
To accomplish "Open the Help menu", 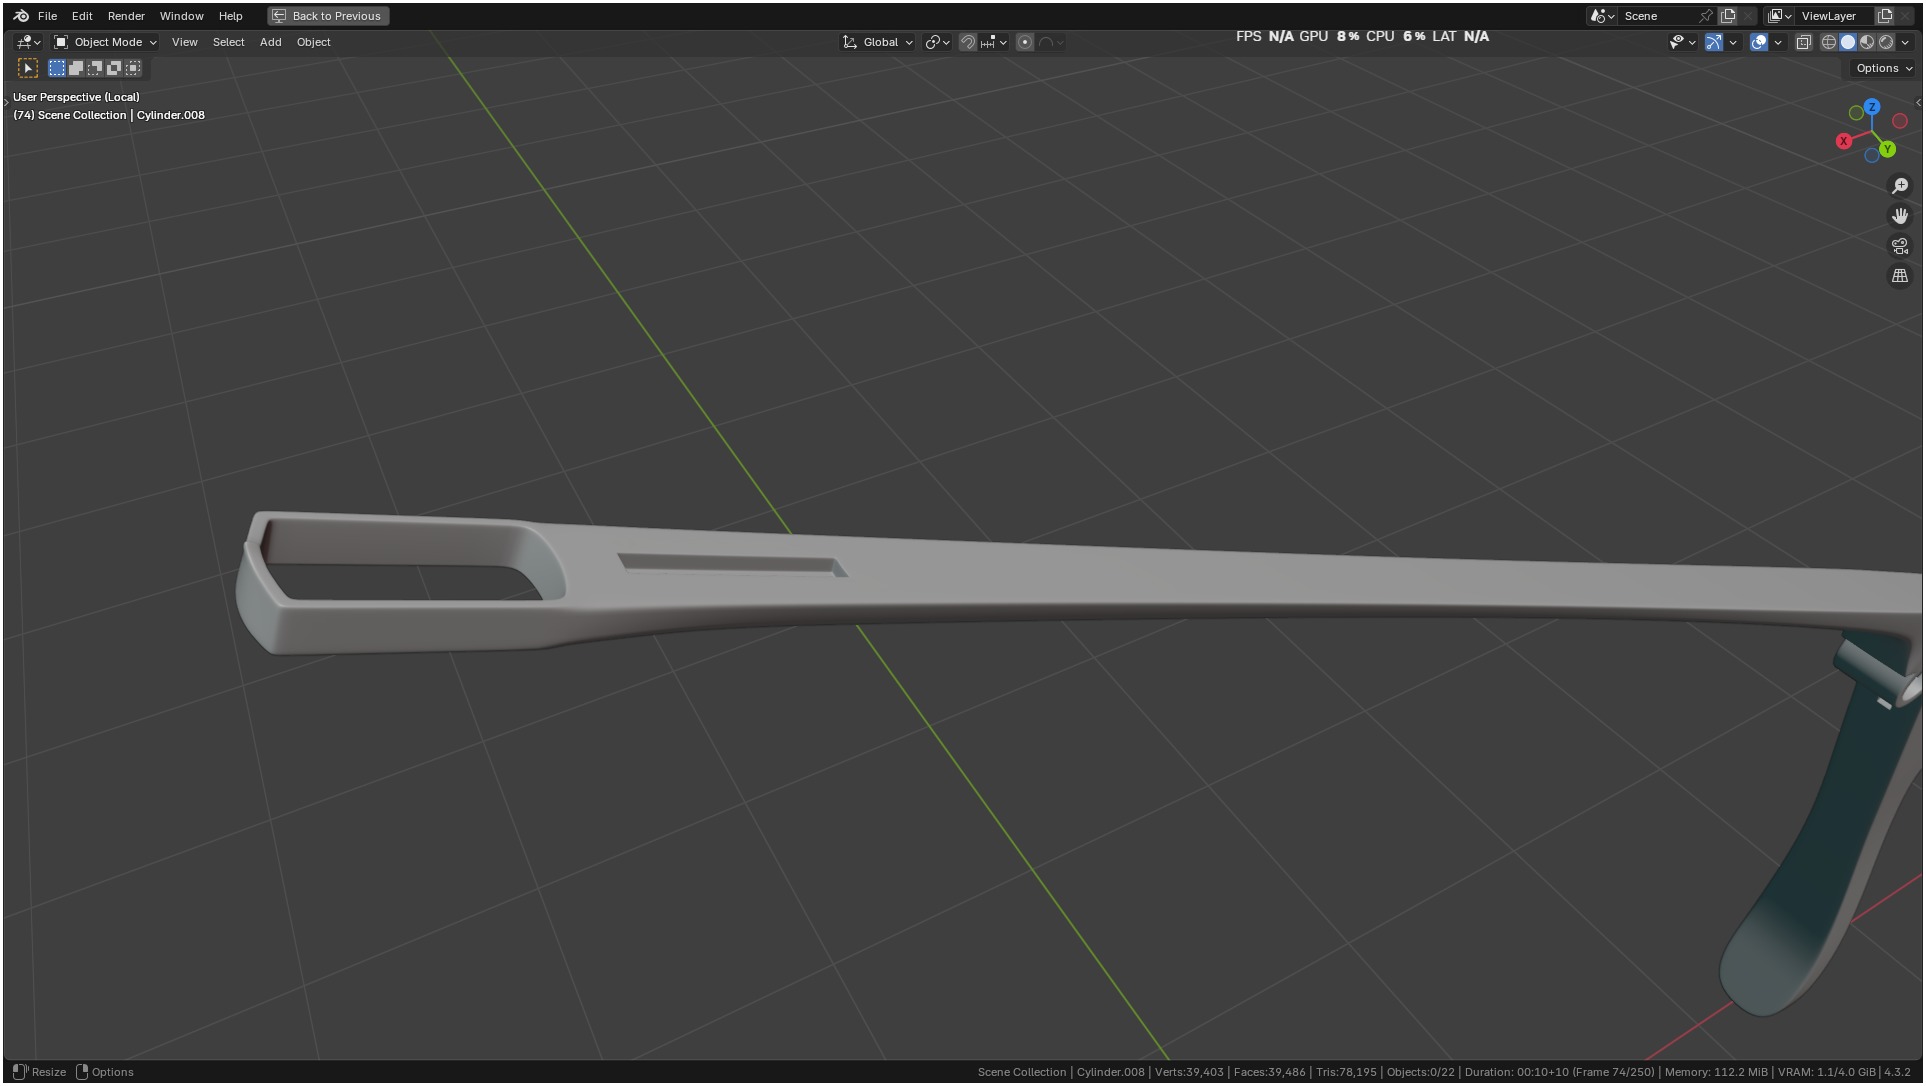I will point(230,16).
